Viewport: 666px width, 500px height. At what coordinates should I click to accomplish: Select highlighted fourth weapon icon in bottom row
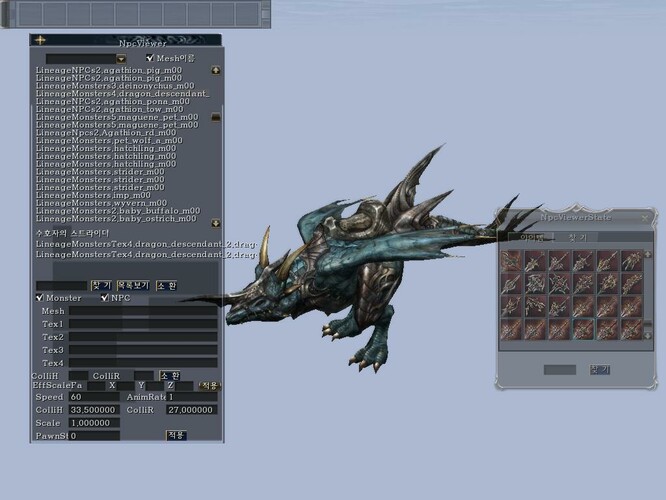coord(583,329)
